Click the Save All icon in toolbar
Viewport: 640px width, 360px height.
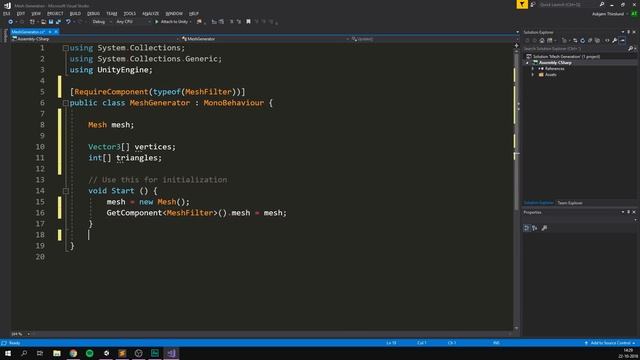click(58, 22)
